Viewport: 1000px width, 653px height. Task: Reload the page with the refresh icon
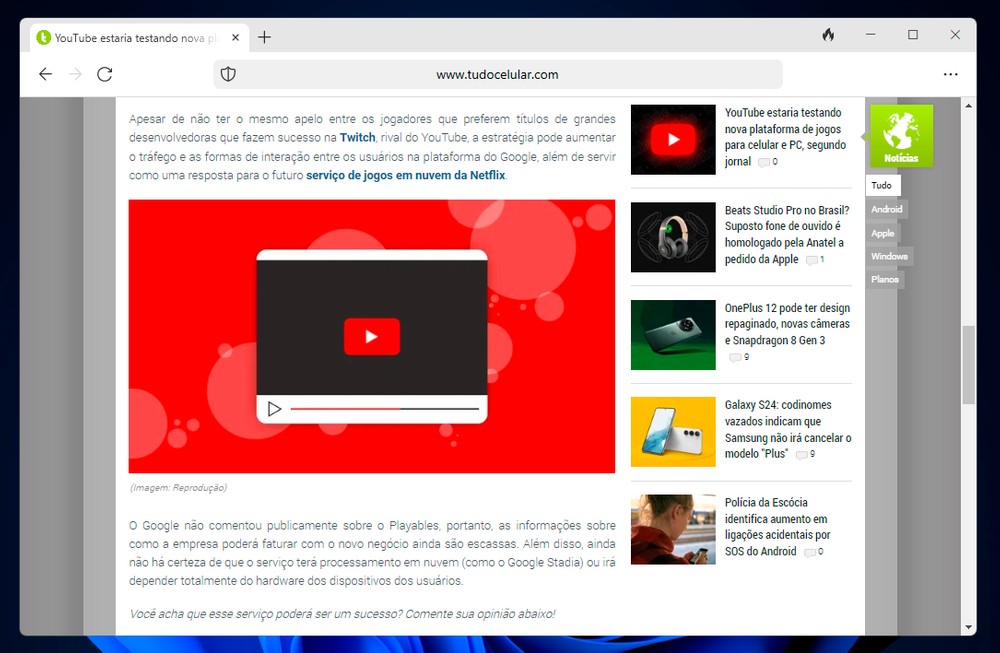tap(104, 74)
